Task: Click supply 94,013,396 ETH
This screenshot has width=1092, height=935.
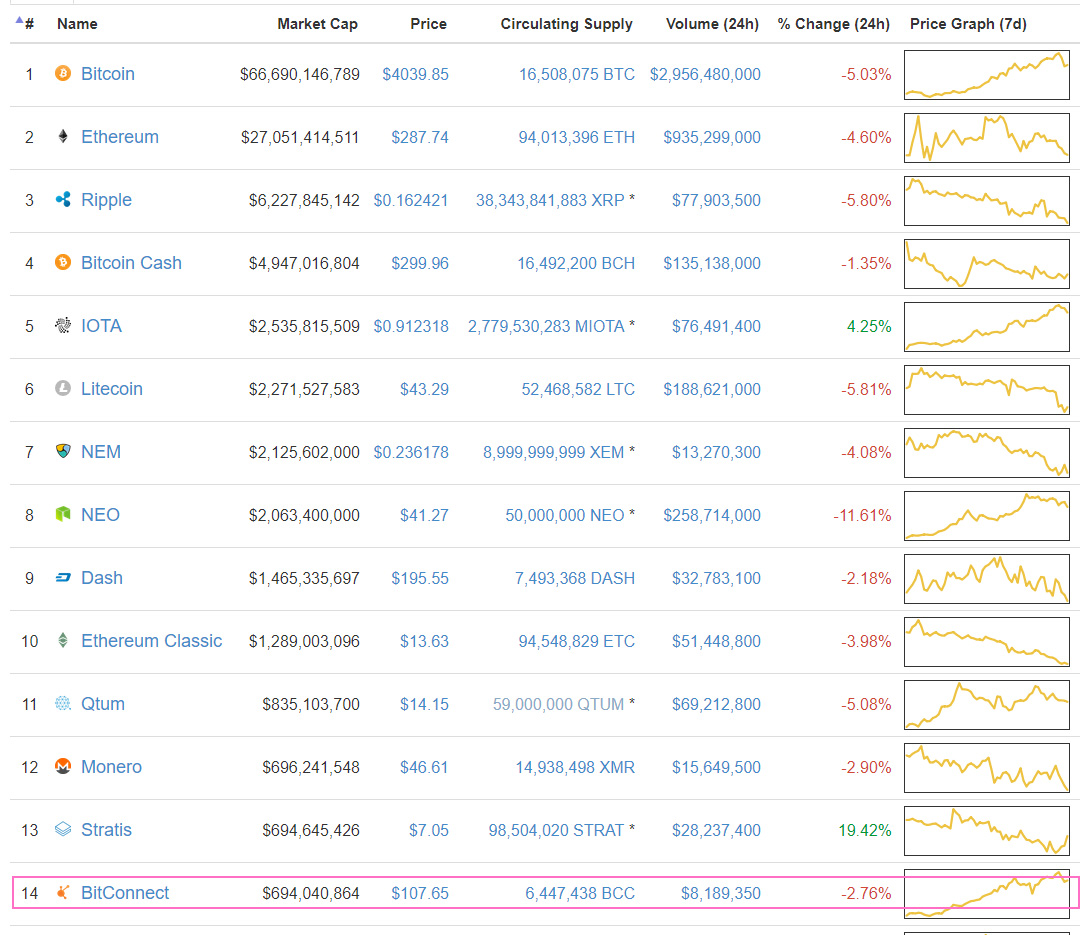Action: [577, 137]
